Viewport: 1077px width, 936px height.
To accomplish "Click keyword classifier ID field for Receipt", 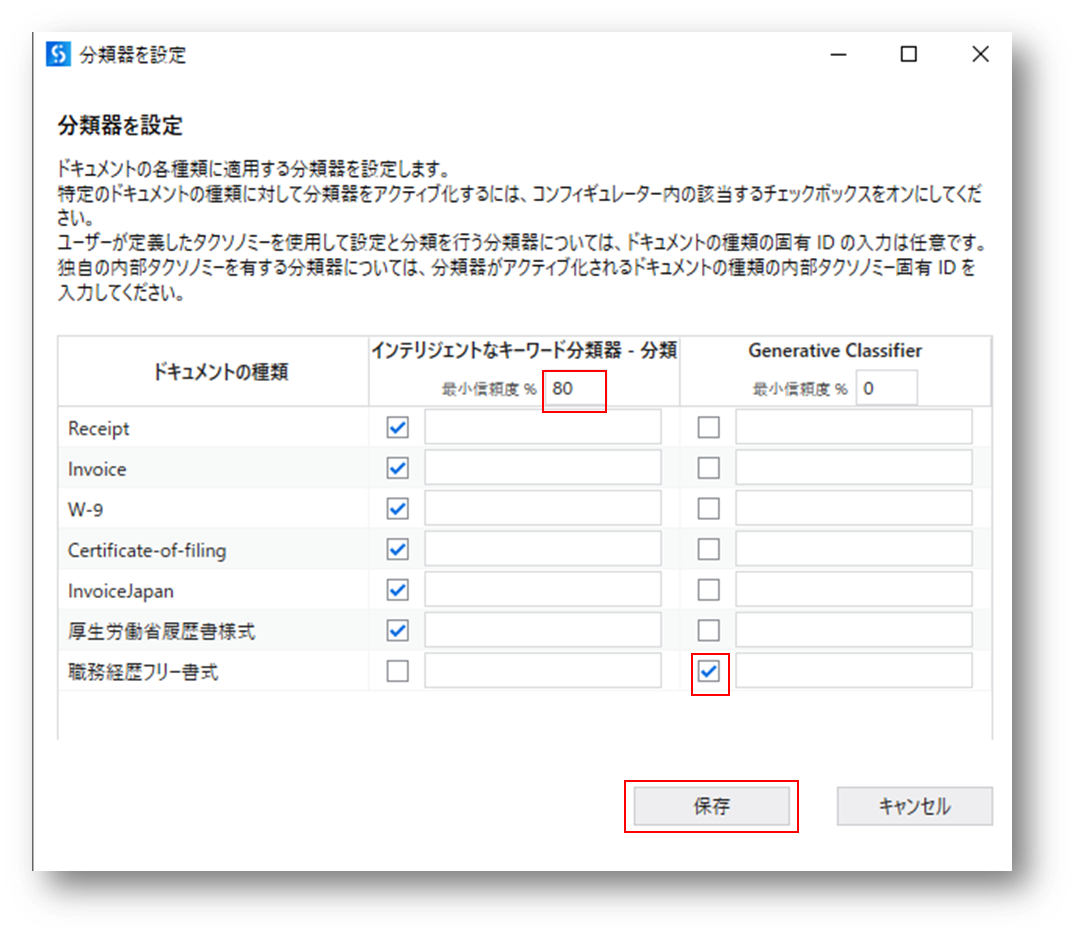I will click(x=543, y=427).
